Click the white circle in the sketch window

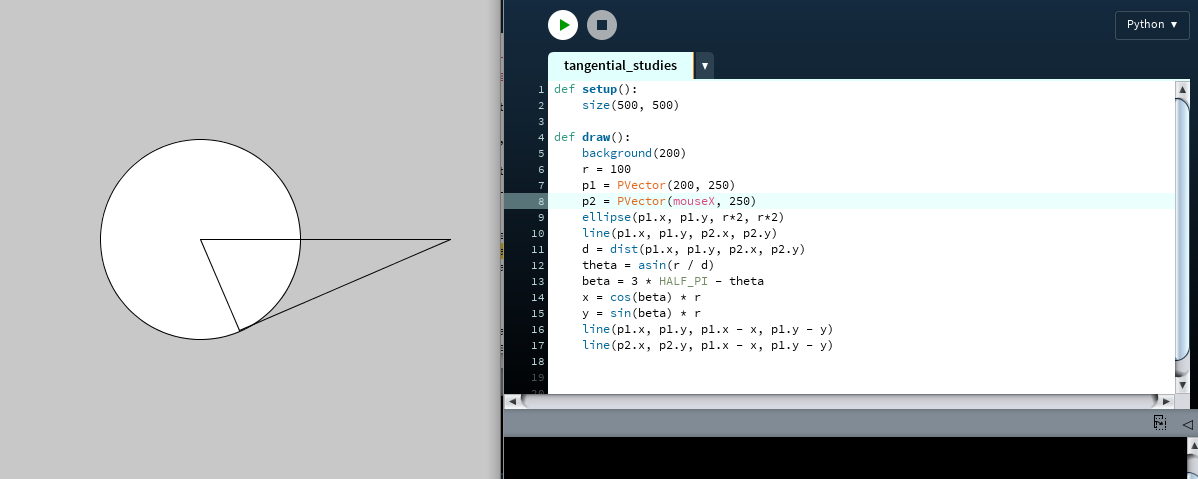click(200, 239)
